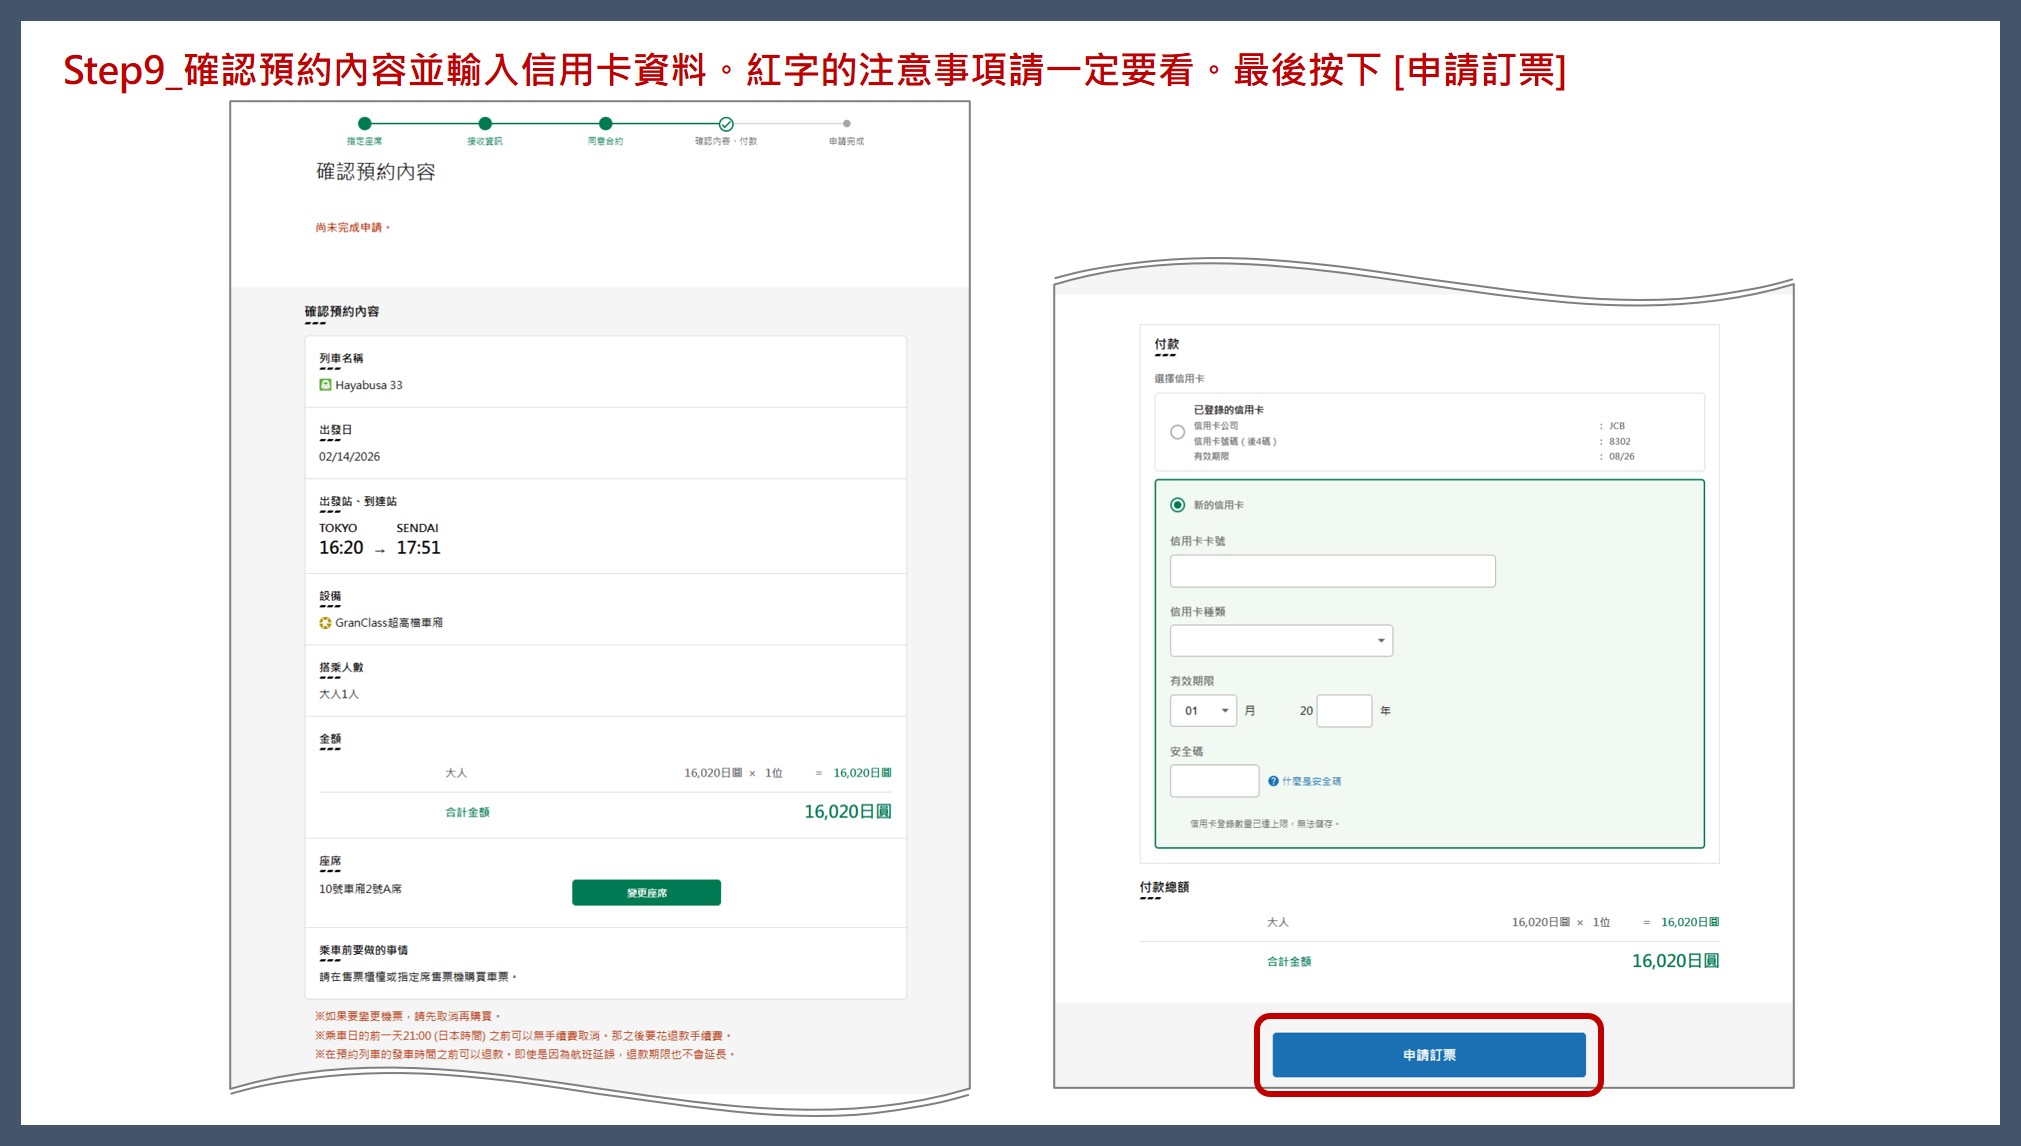The height and width of the screenshot is (1146, 2021).
Task: Open the expiry month 01 dropdown
Action: point(1203,711)
